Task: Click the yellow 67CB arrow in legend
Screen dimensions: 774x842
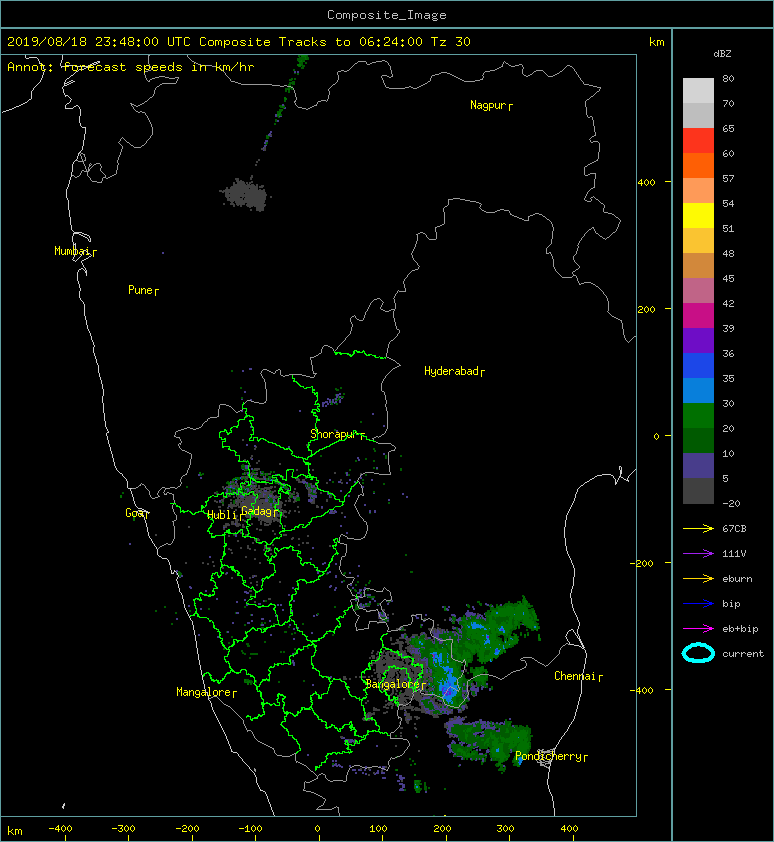Action: (698, 528)
